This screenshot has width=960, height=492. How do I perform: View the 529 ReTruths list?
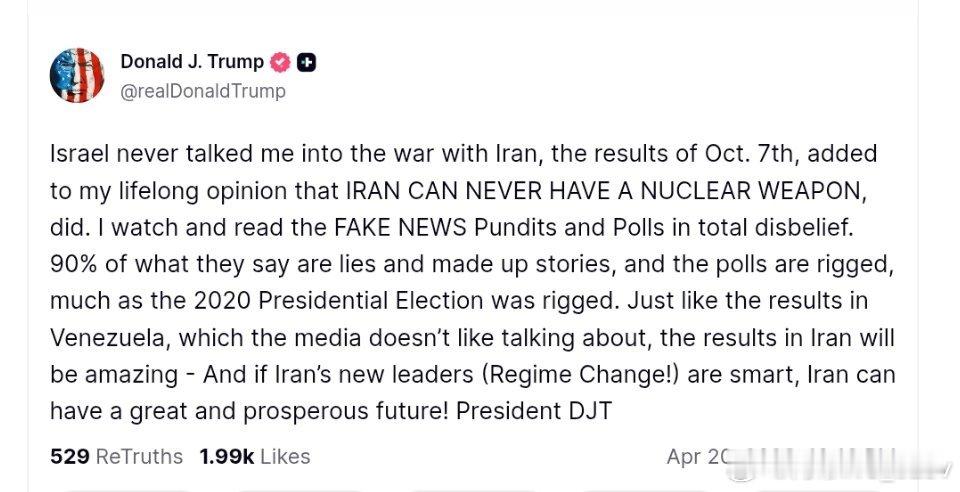pos(116,457)
